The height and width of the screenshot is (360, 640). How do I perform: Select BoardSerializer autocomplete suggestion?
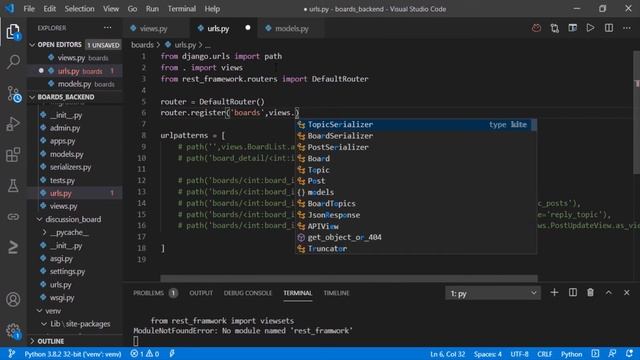pyautogui.click(x=416, y=136)
